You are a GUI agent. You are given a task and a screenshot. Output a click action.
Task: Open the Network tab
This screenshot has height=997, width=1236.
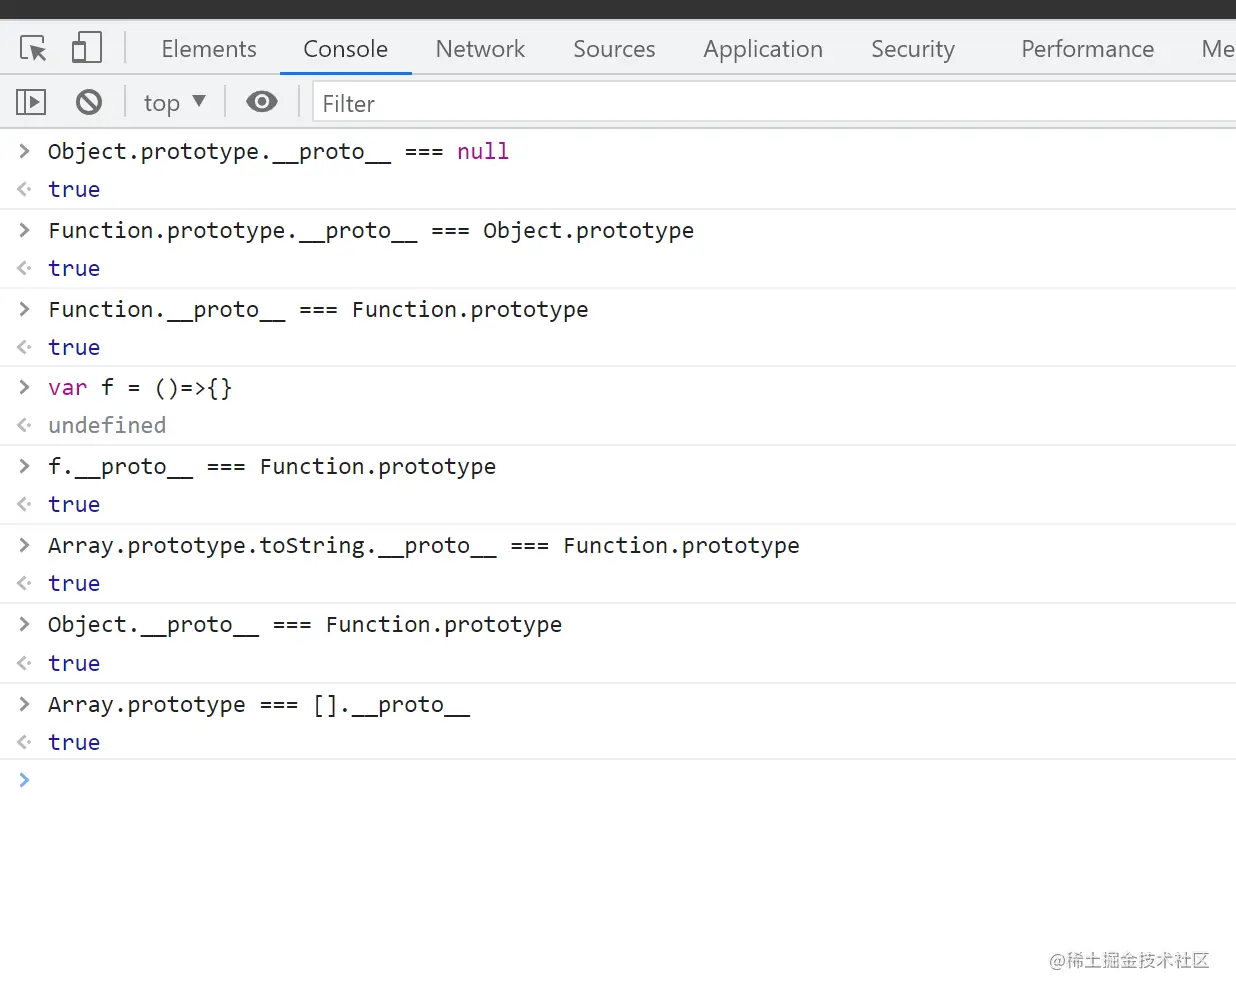pos(480,49)
